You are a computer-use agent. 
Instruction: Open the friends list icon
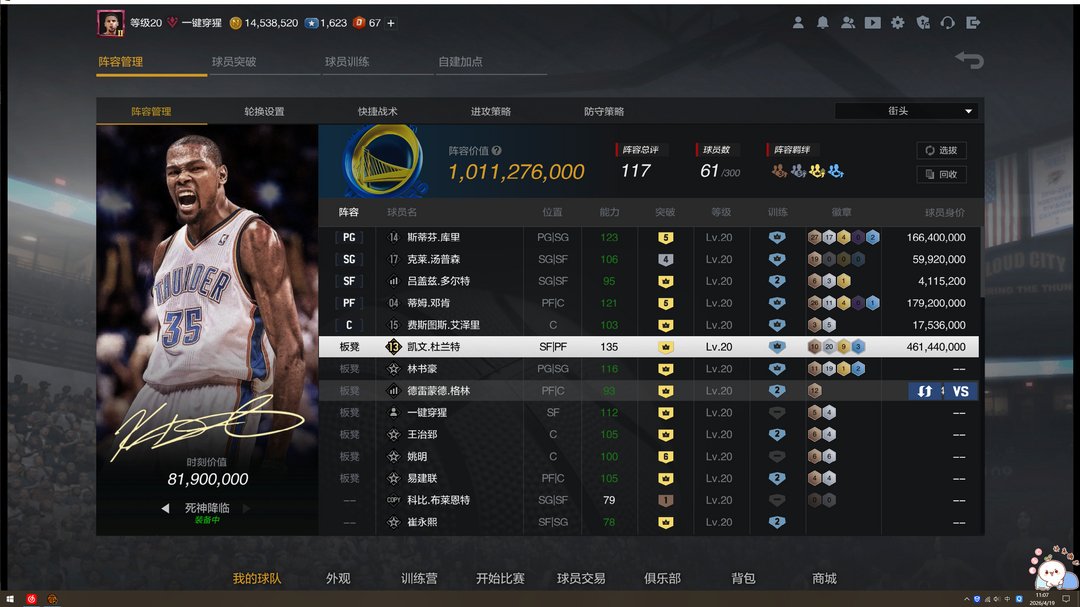(x=848, y=23)
